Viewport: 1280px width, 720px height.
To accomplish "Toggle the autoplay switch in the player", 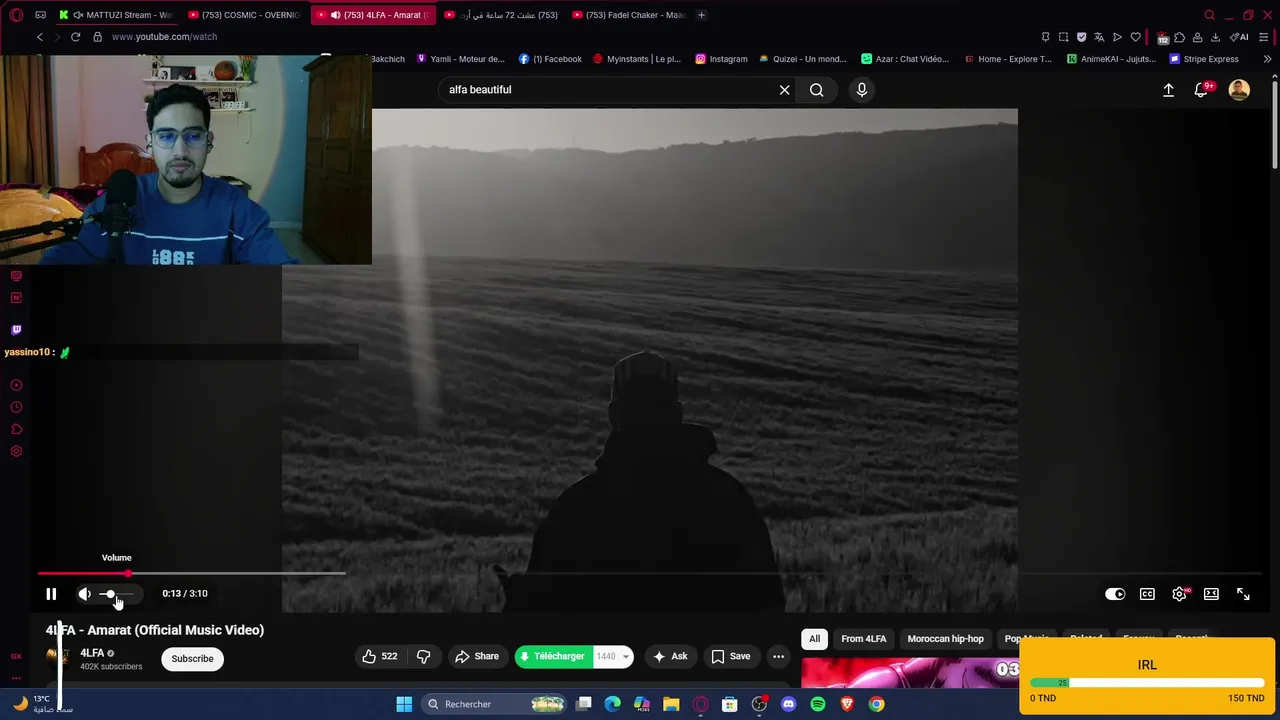I will pyautogui.click(x=1115, y=594).
